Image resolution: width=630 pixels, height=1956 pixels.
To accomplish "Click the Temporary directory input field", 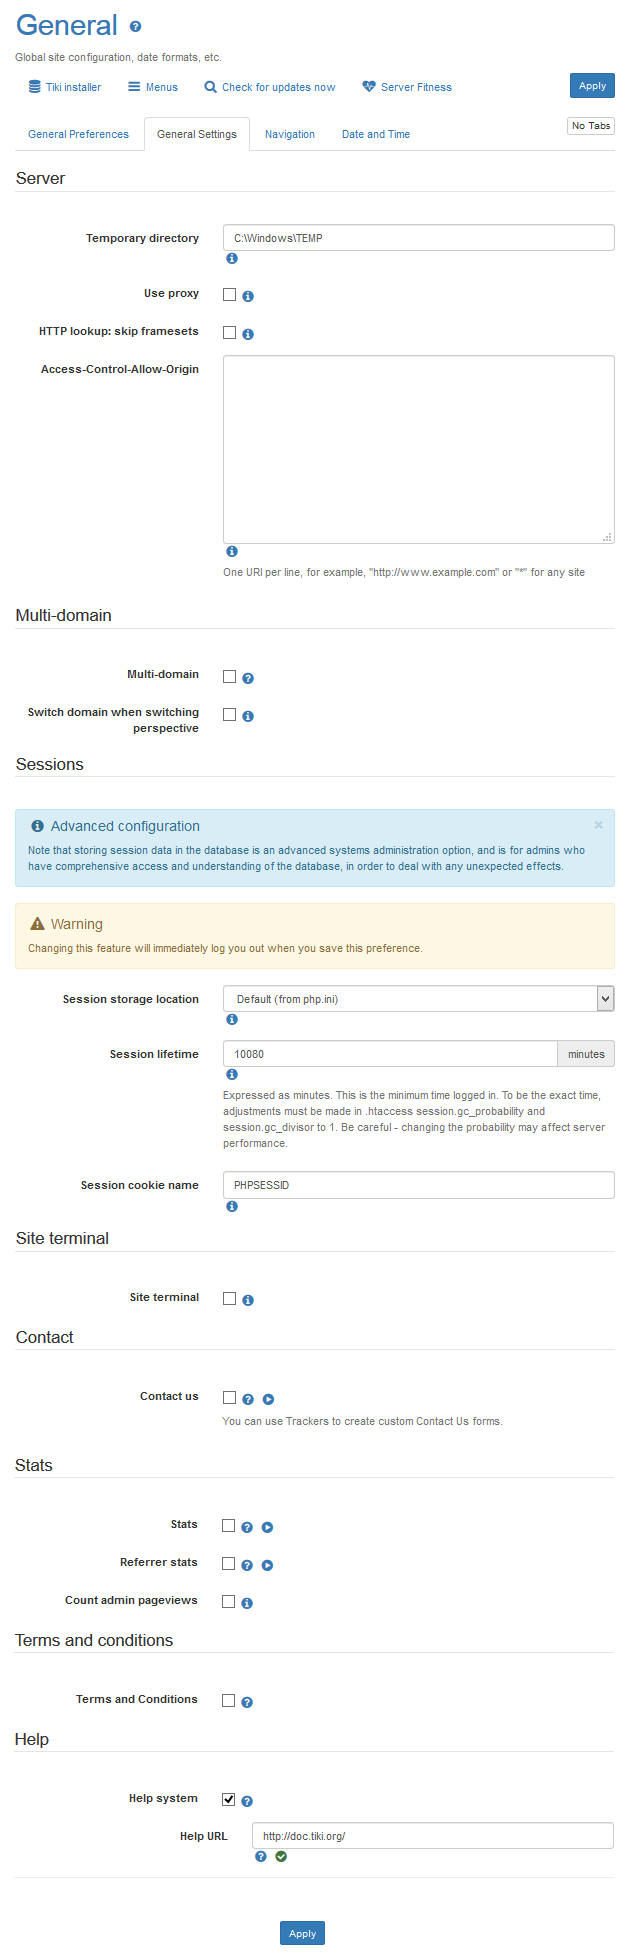I will click(x=418, y=238).
